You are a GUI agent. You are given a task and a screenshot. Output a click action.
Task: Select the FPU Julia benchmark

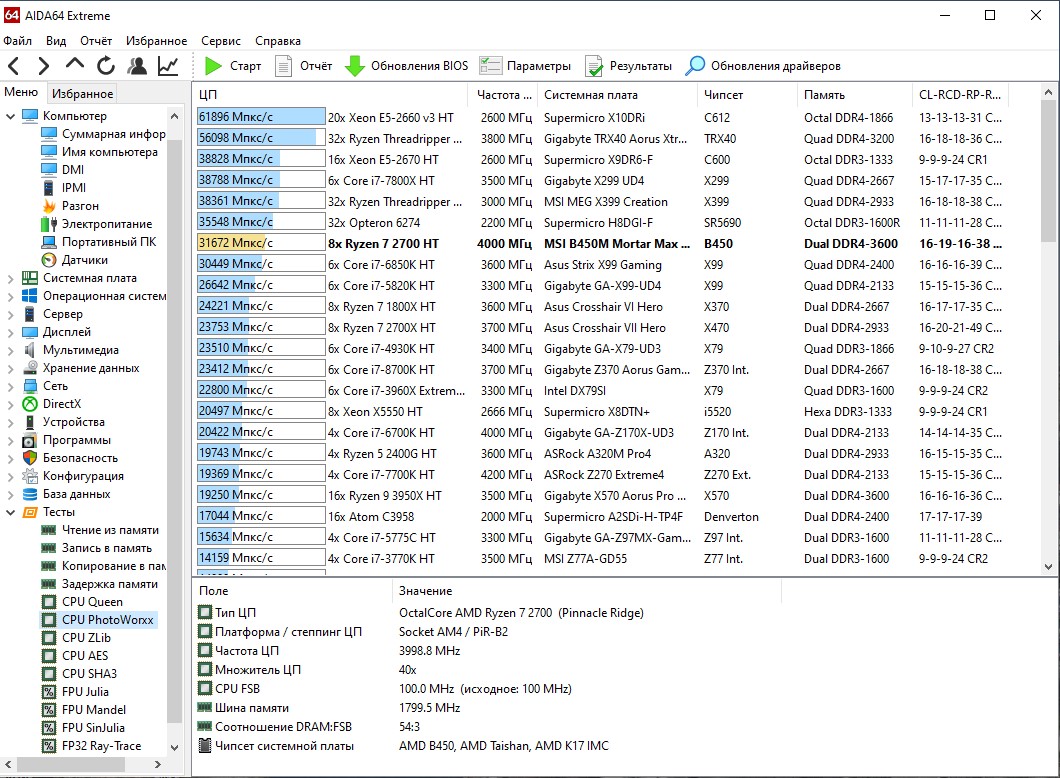tap(85, 691)
